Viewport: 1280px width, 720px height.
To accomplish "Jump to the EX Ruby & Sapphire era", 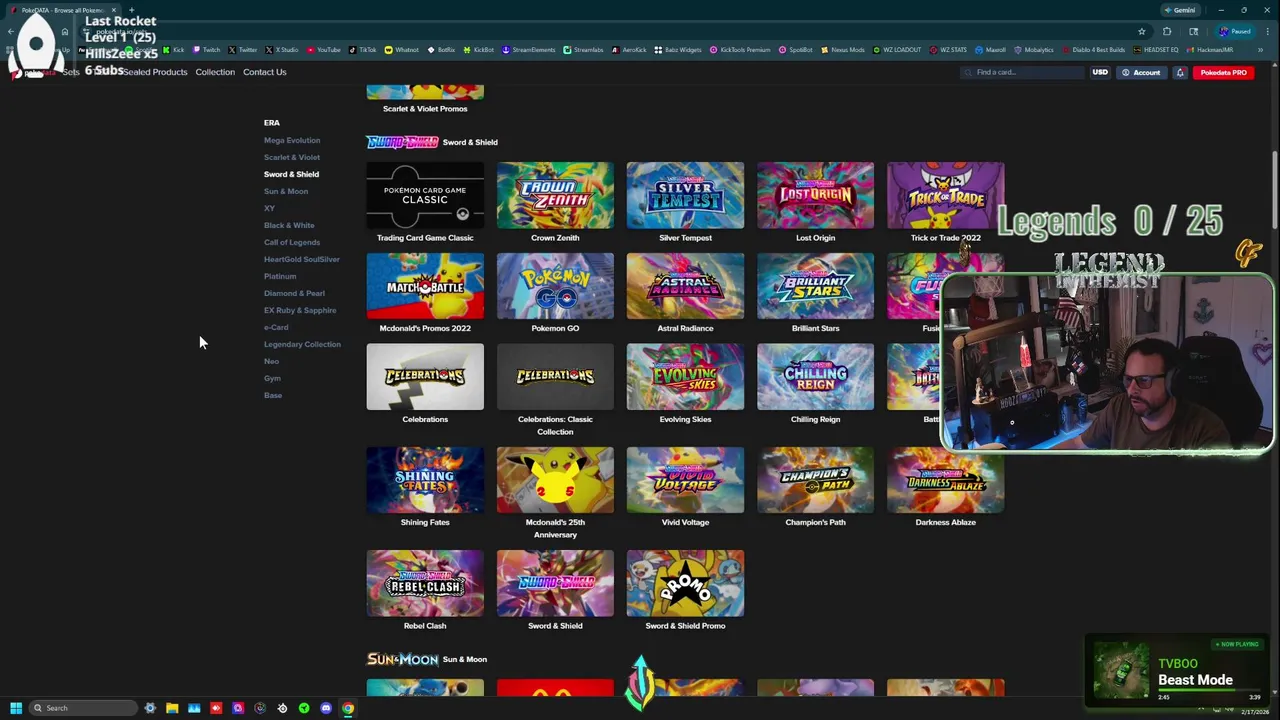I will (x=300, y=310).
